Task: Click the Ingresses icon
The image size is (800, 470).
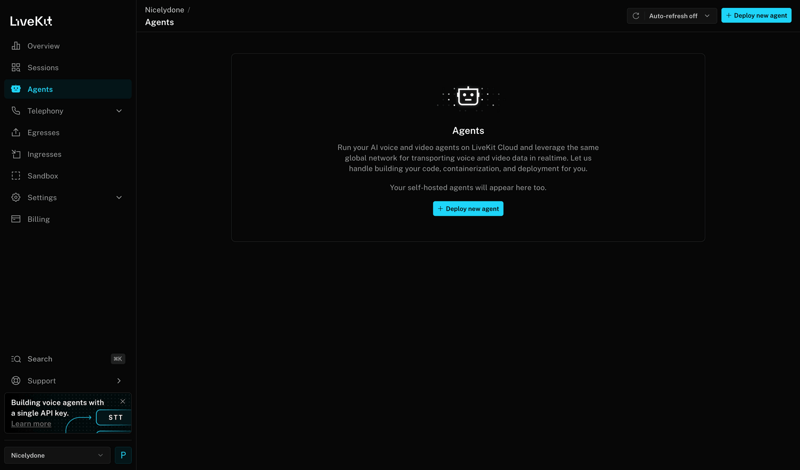Action: [x=16, y=154]
